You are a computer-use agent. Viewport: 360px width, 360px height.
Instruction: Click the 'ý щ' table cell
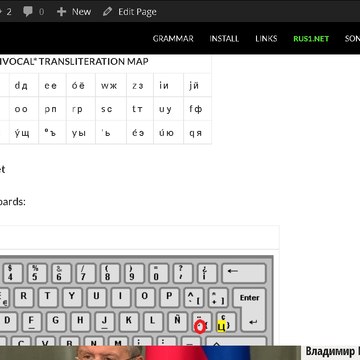click(x=24, y=132)
